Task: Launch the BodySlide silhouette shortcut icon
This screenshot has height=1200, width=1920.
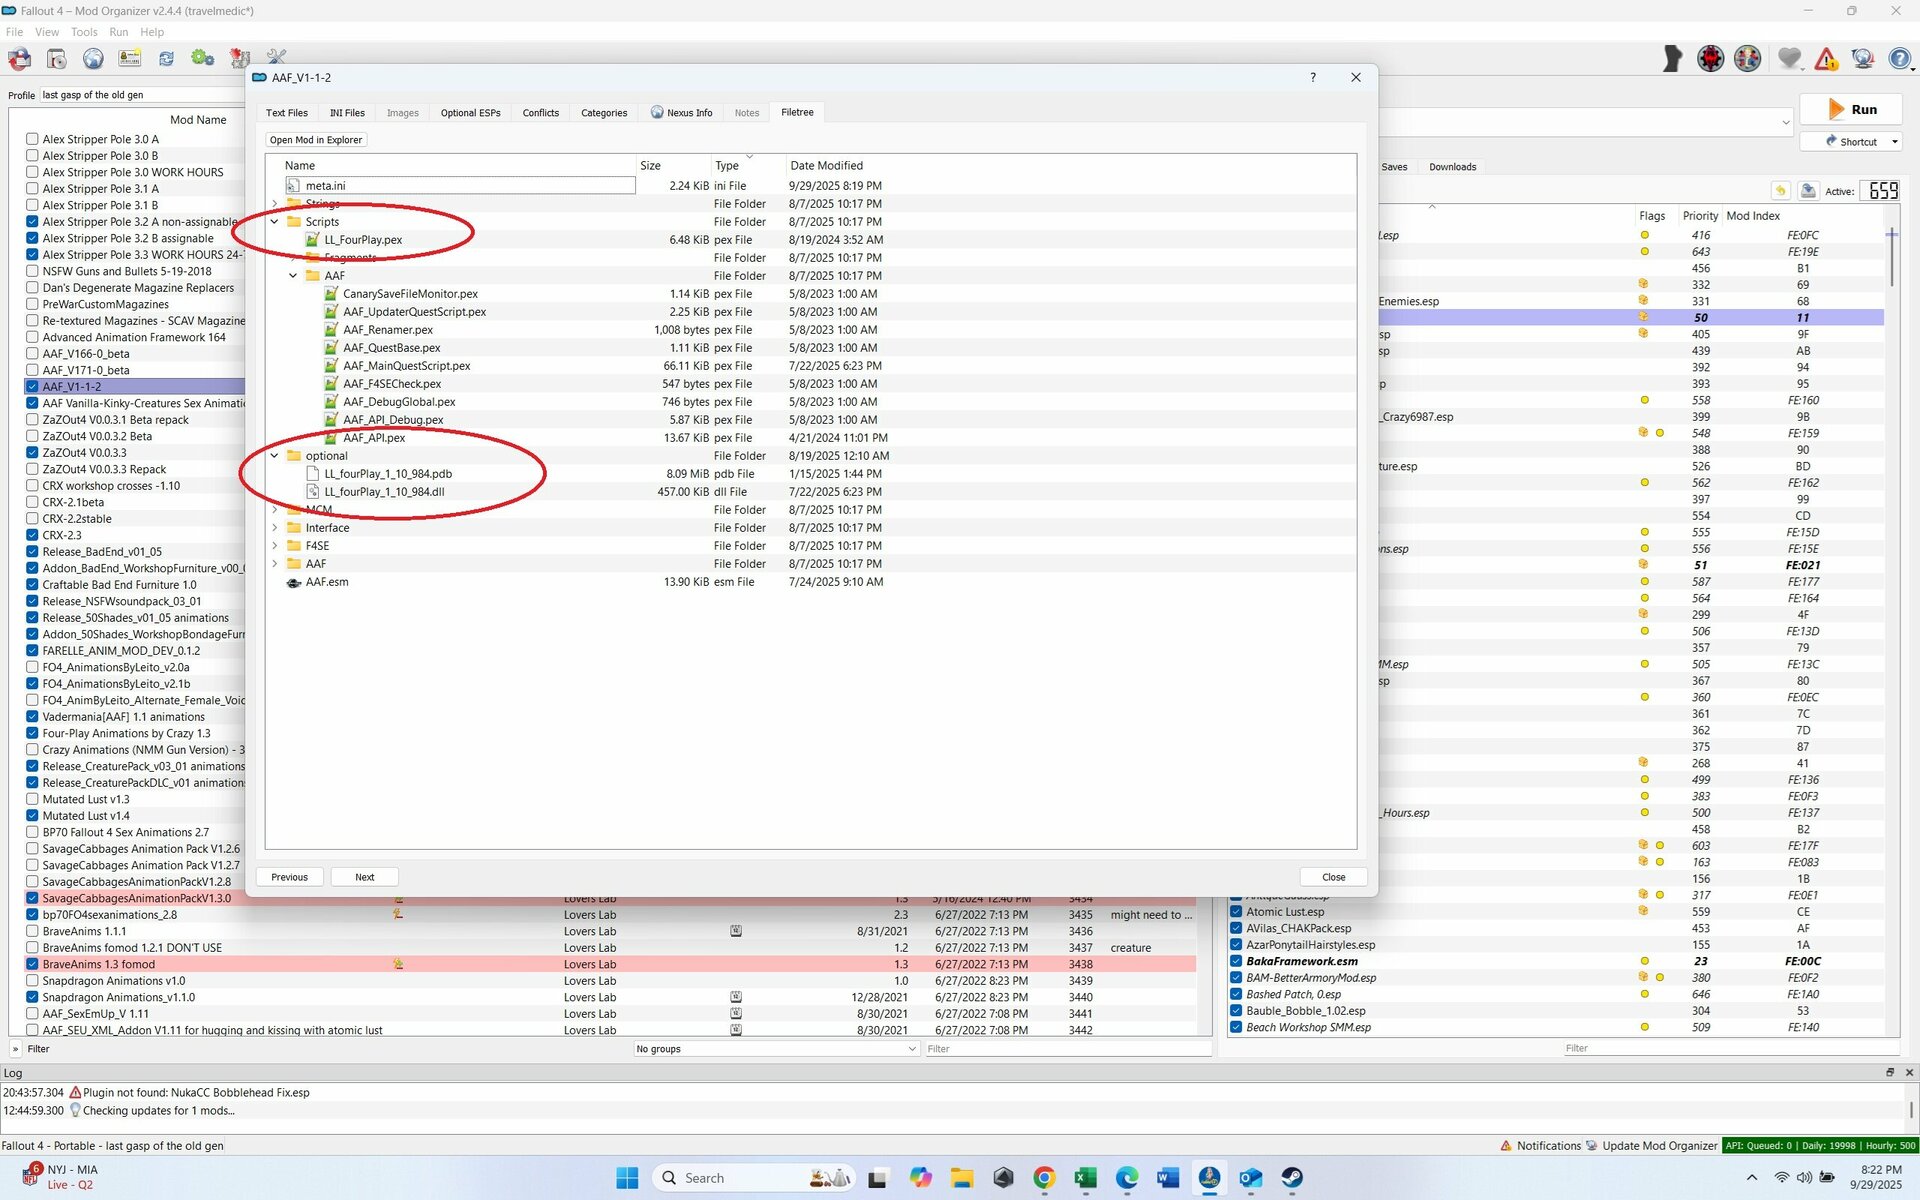Action: 1673,59
